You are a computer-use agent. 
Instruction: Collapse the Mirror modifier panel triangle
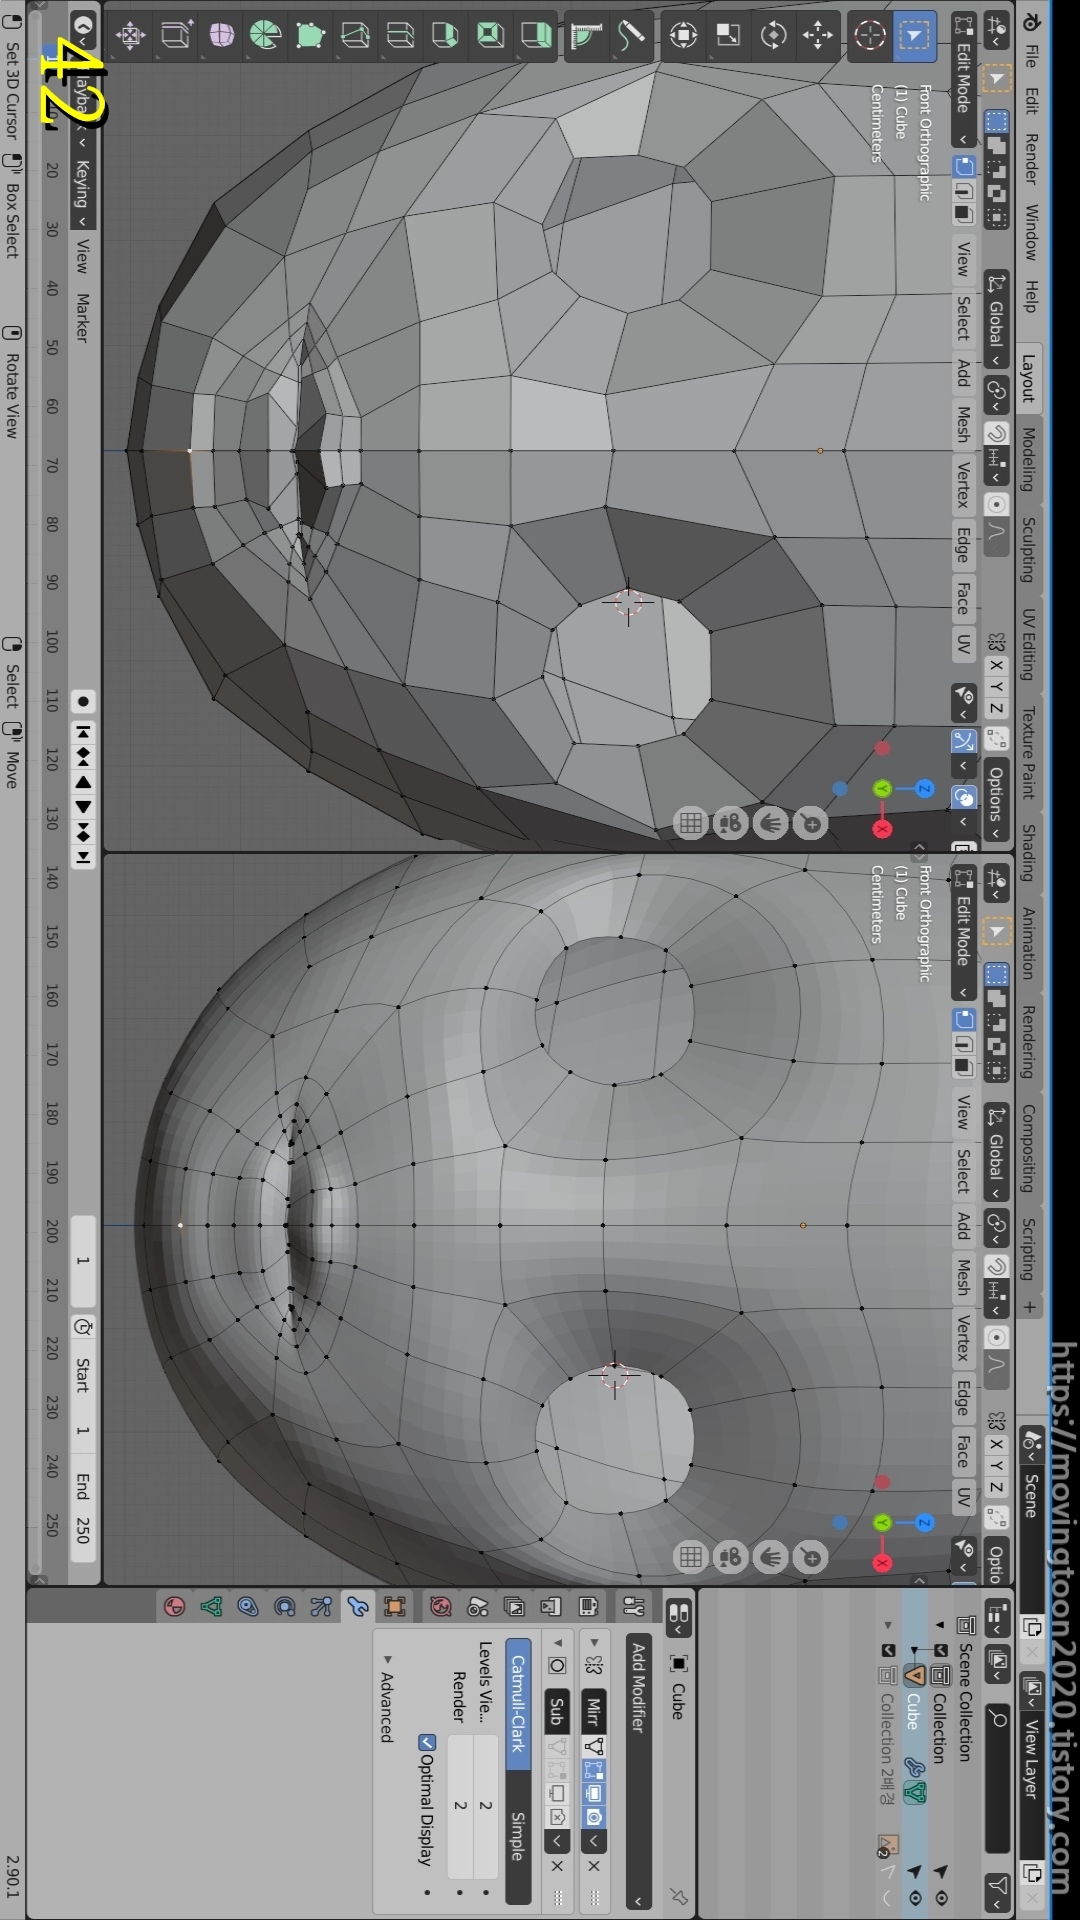[594, 1642]
